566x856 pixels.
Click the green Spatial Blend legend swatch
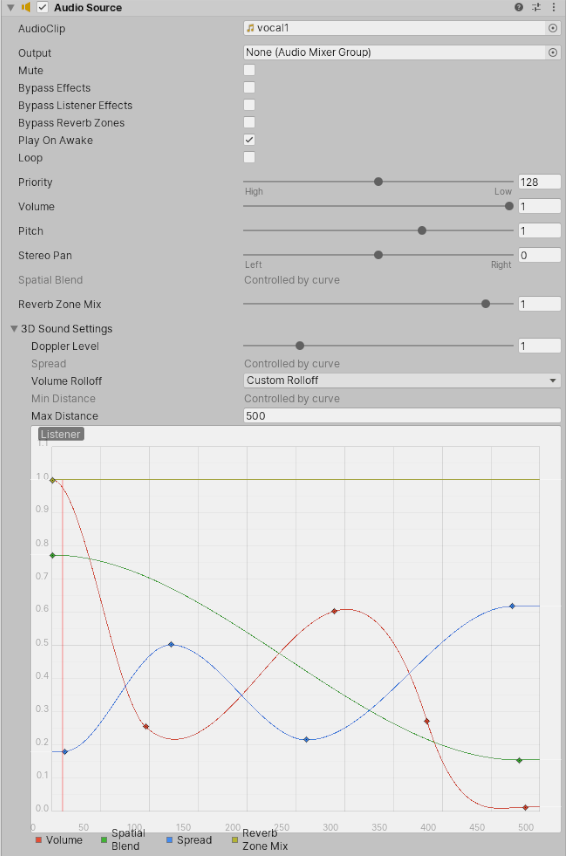104,840
